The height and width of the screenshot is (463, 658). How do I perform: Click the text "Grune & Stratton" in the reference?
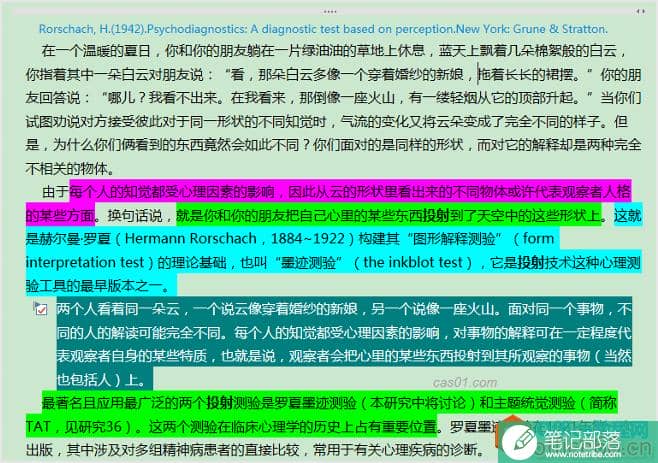click(560, 29)
